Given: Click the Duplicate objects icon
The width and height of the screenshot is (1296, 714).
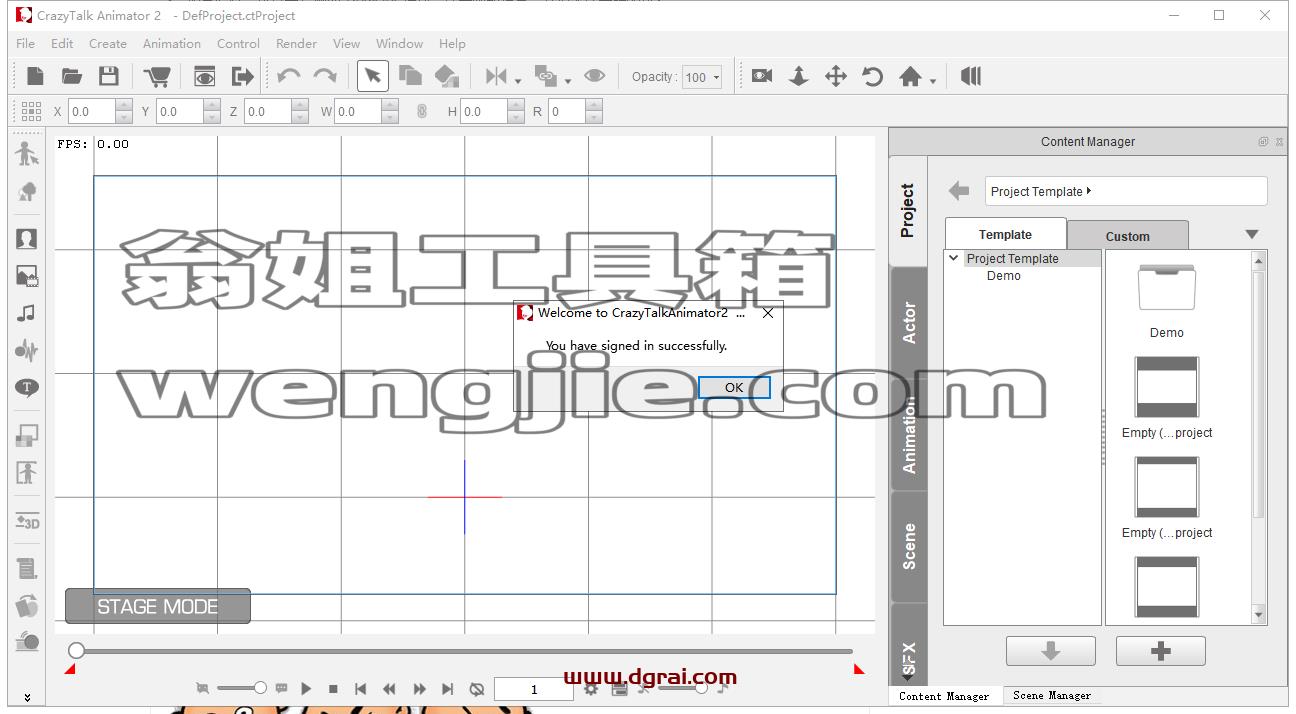Looking at the screenshot, I should pos(410,76).
